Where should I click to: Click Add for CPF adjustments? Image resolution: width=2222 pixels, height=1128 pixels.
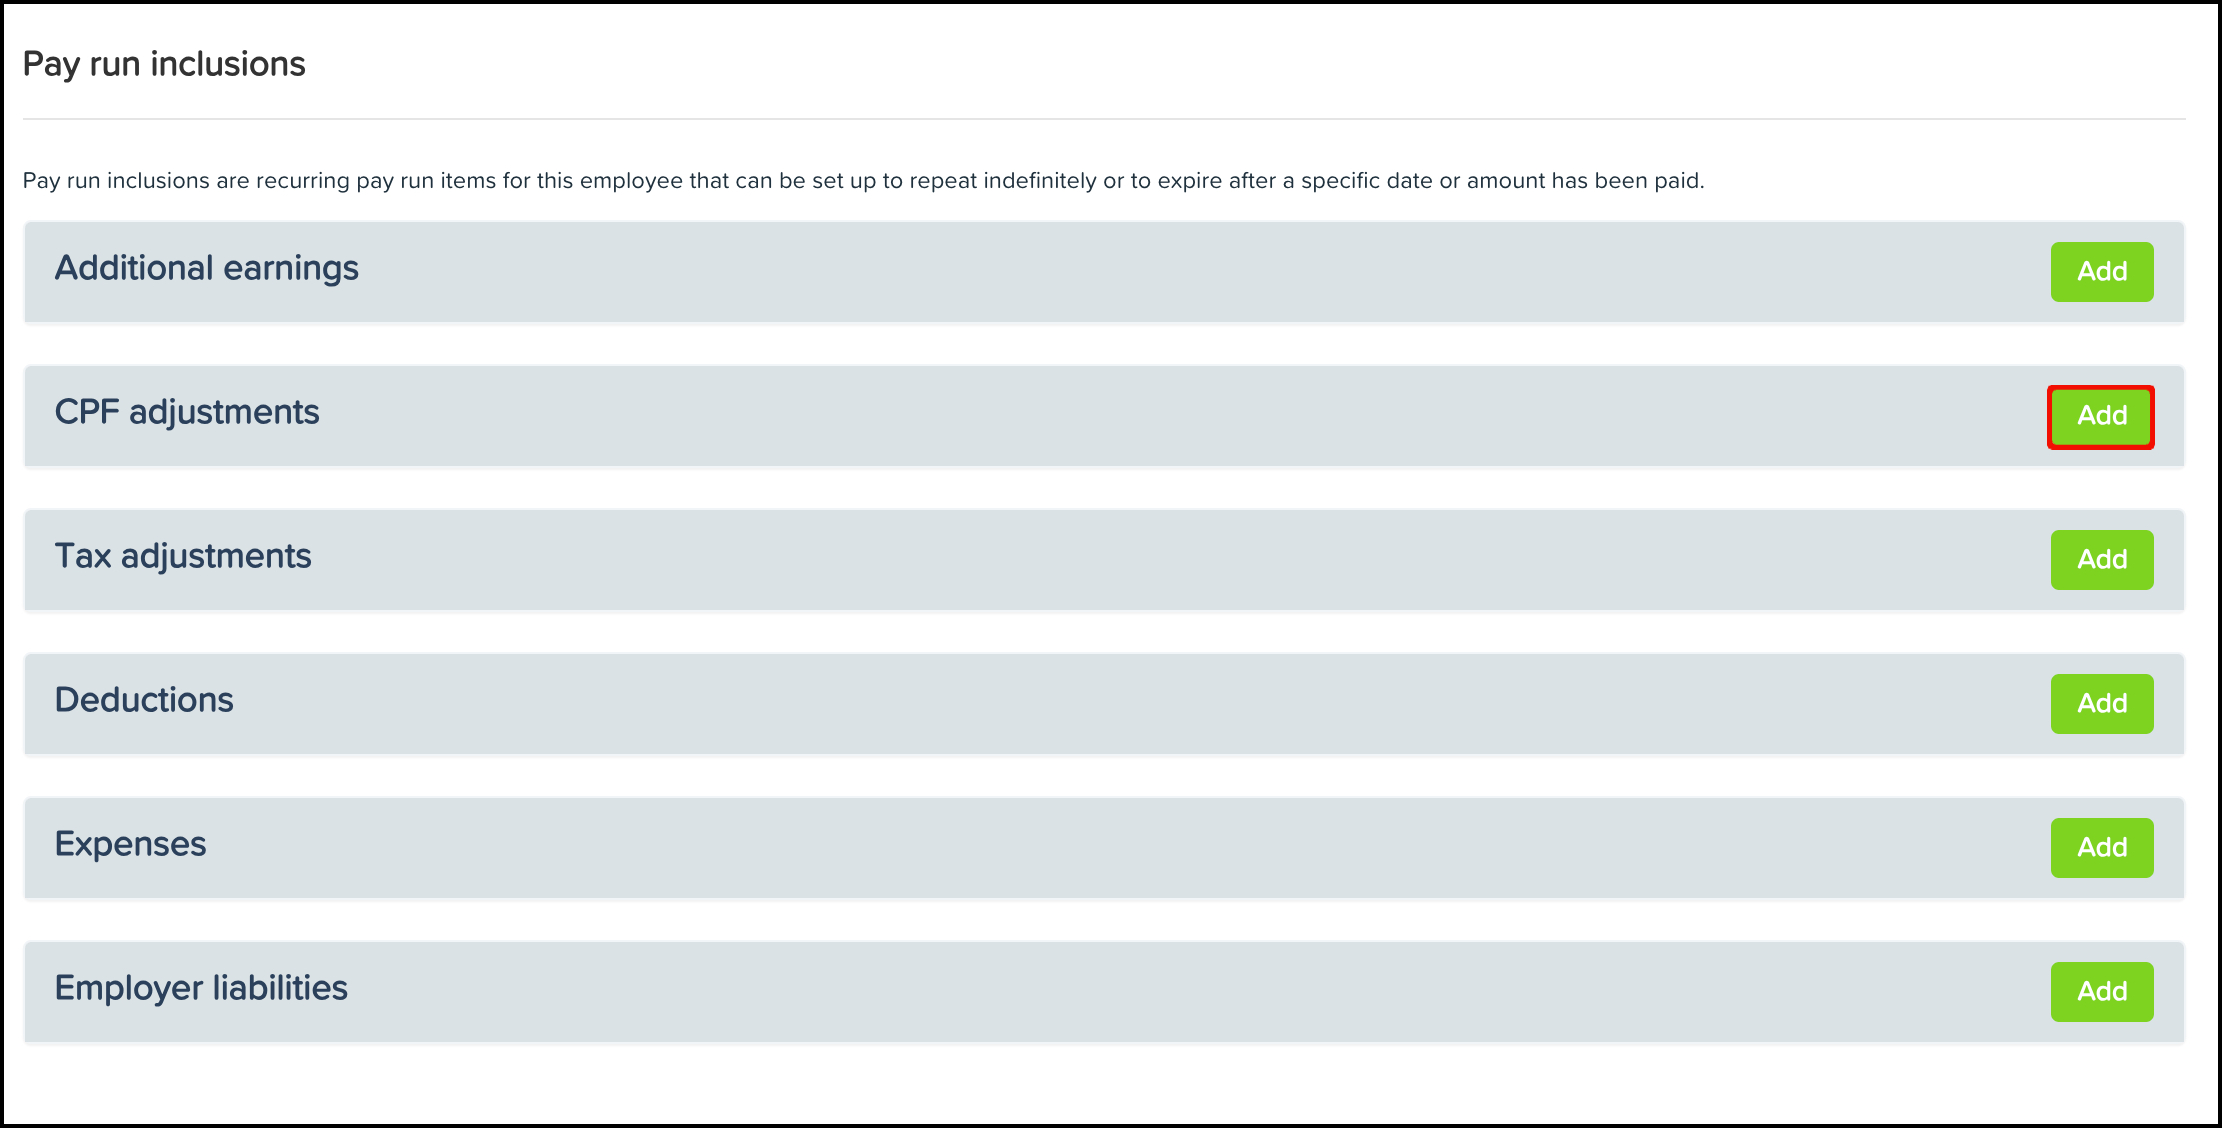(2102, 416)
